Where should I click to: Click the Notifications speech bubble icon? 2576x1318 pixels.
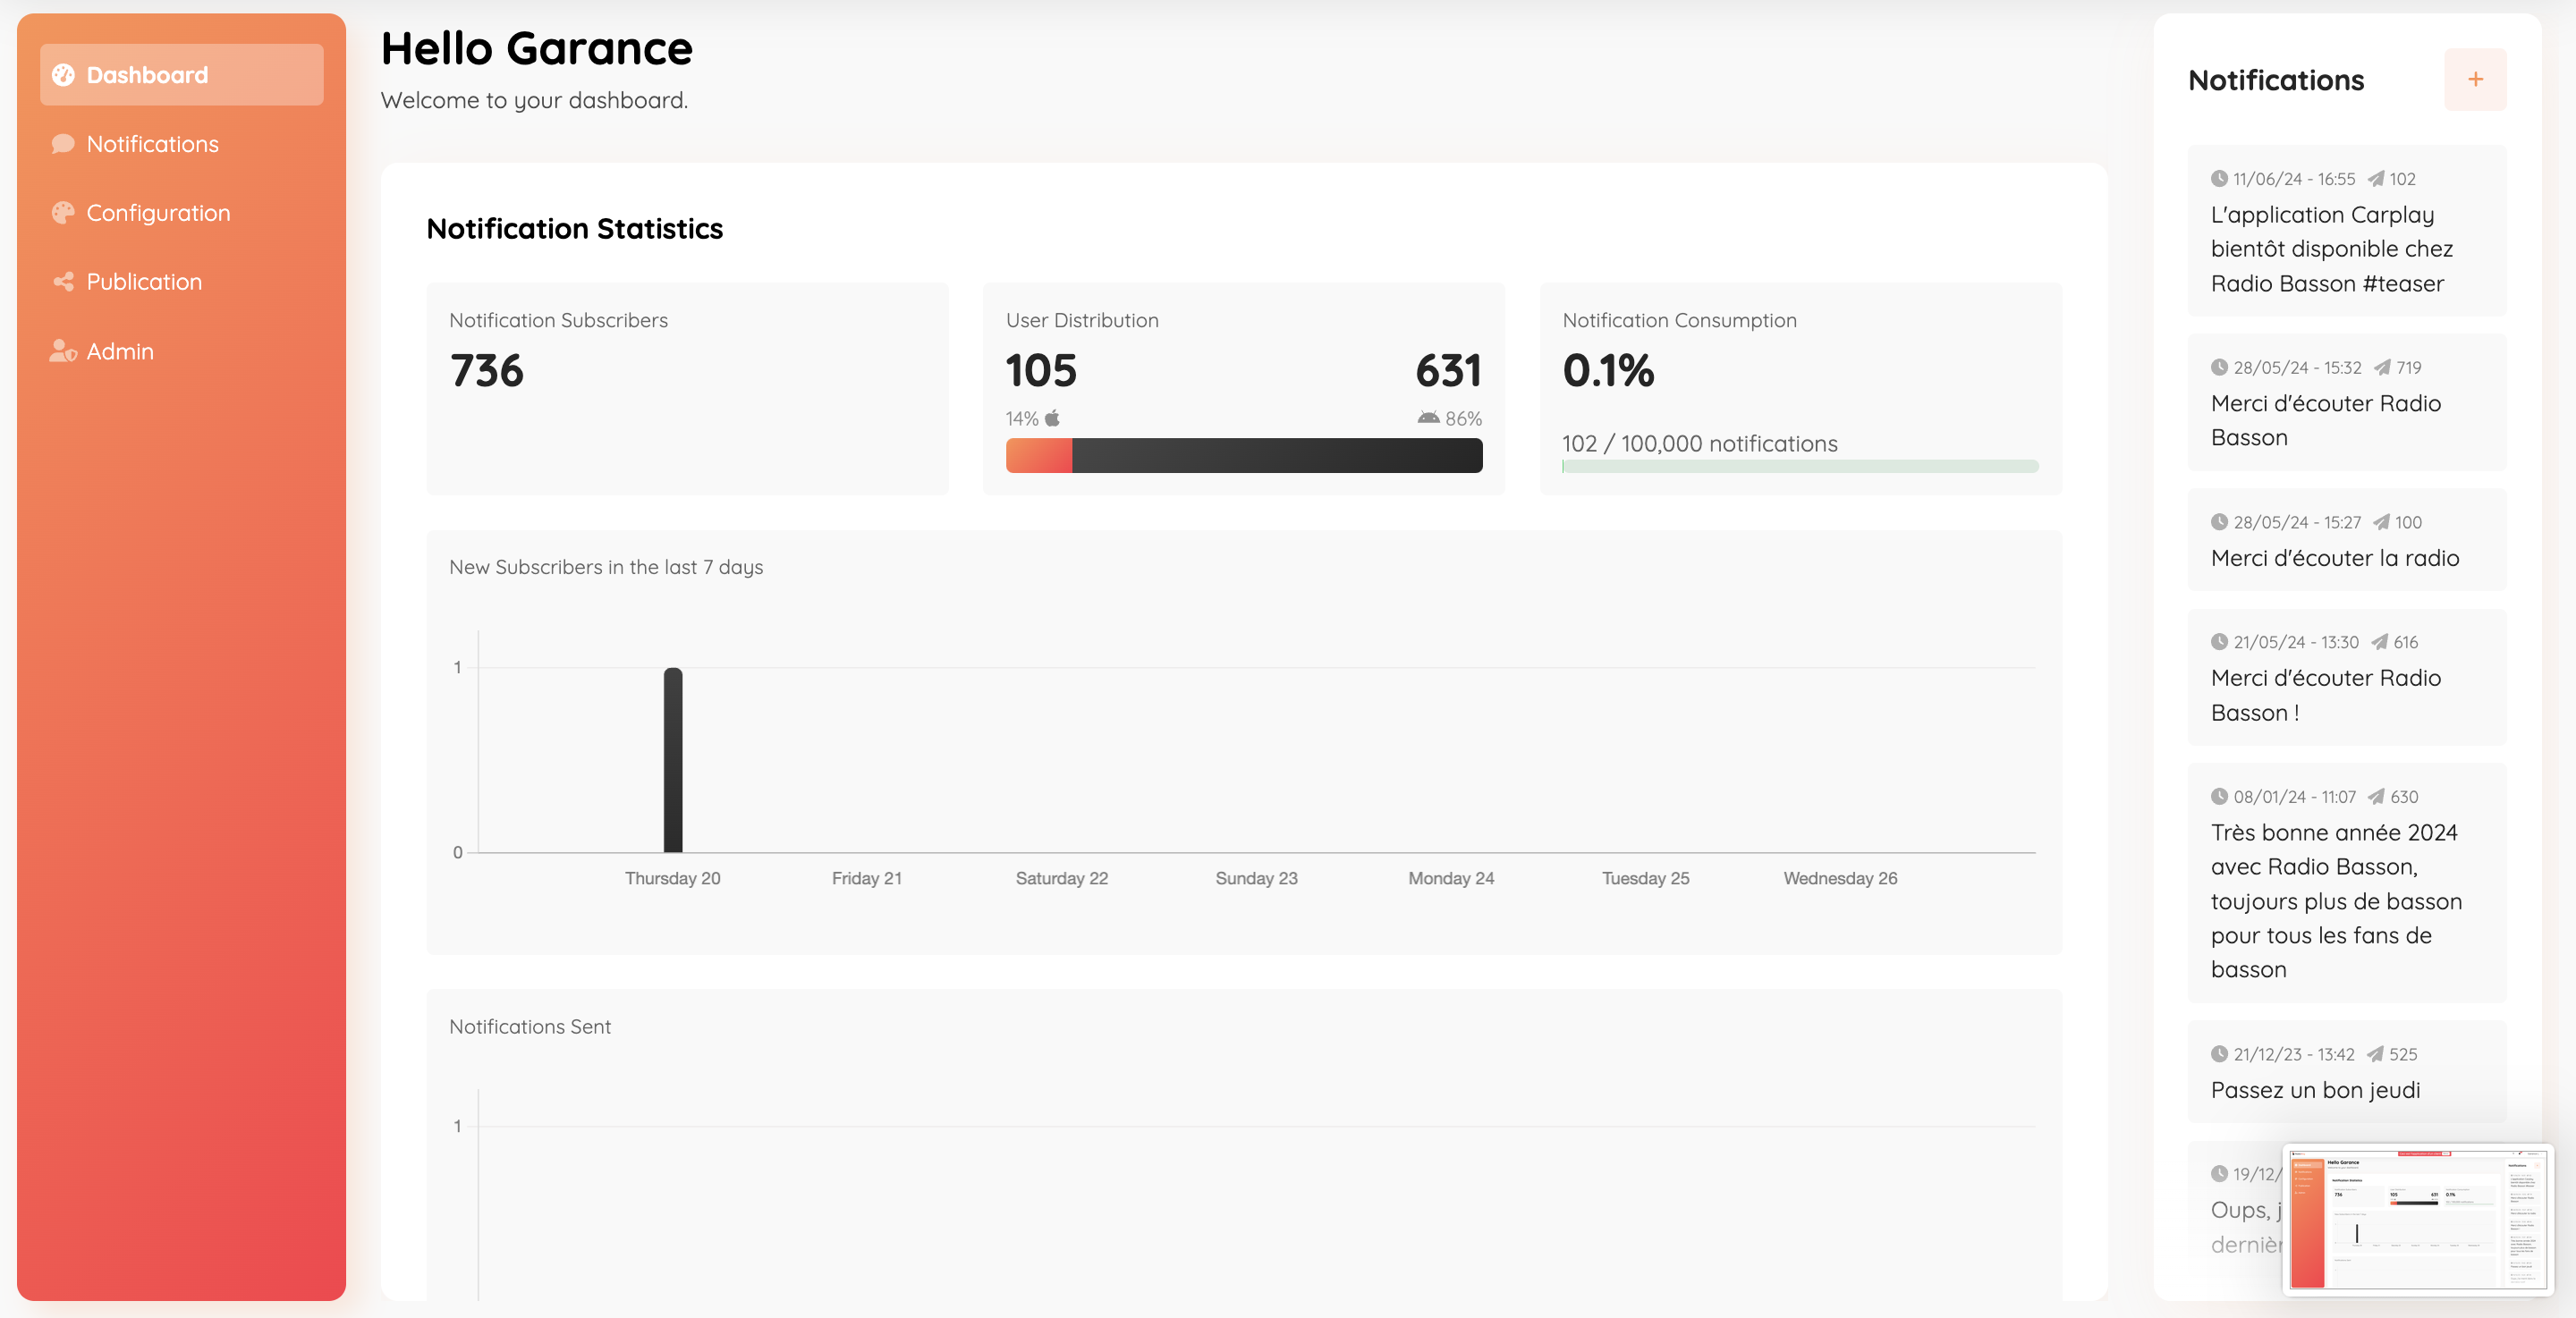(x=63, y=144)
